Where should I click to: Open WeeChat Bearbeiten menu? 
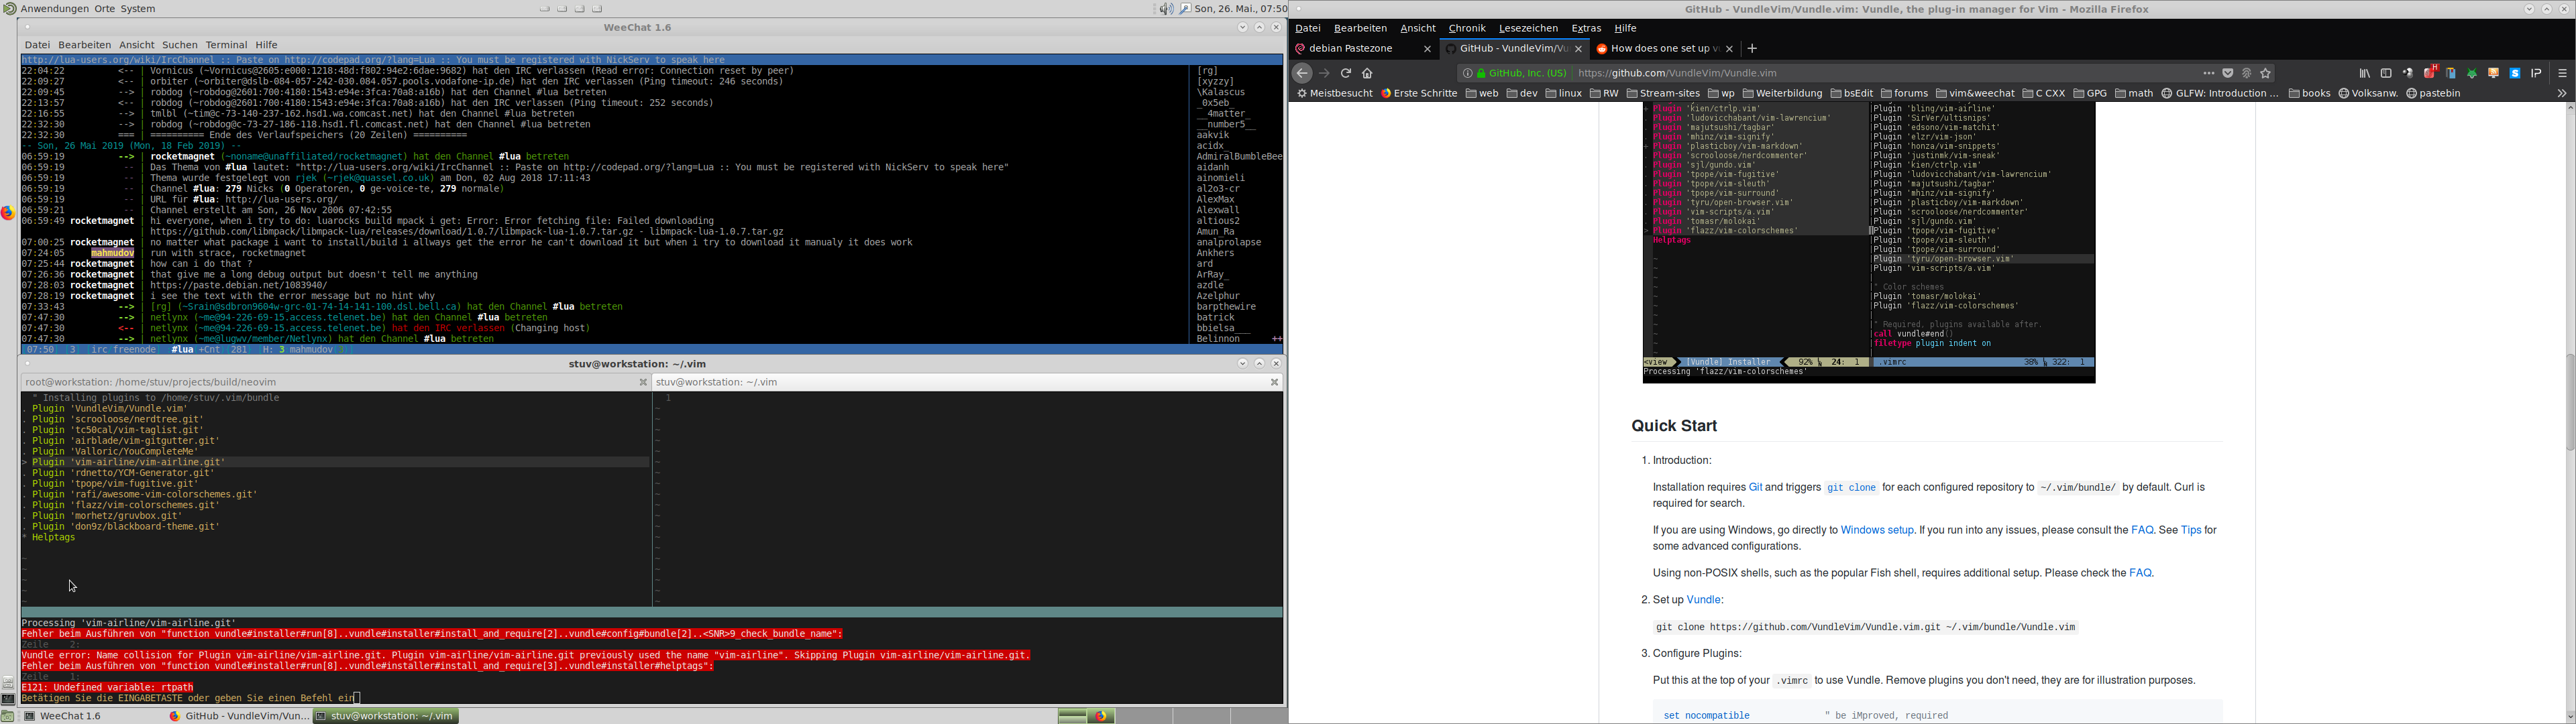point(85,45)
